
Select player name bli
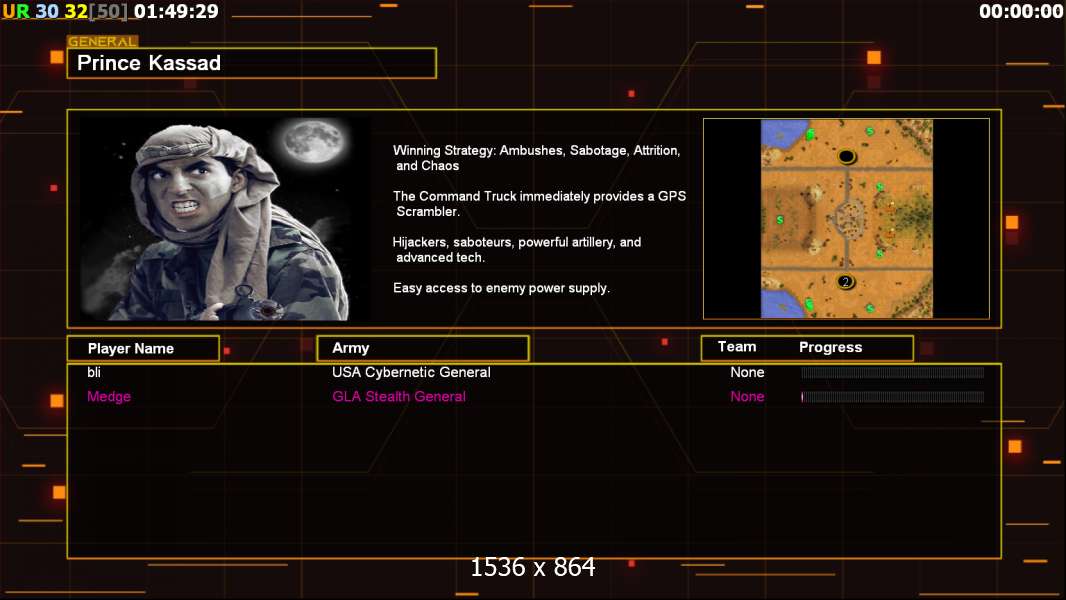click(94, 372)
